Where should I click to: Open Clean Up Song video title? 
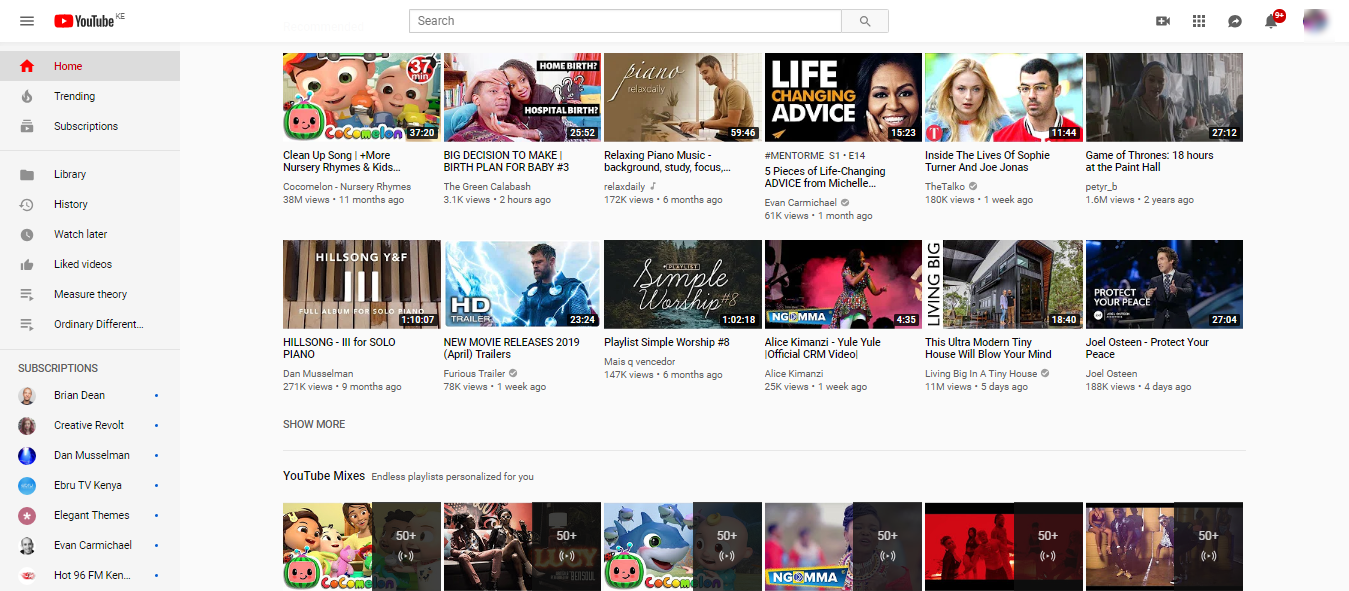point(341,161)
